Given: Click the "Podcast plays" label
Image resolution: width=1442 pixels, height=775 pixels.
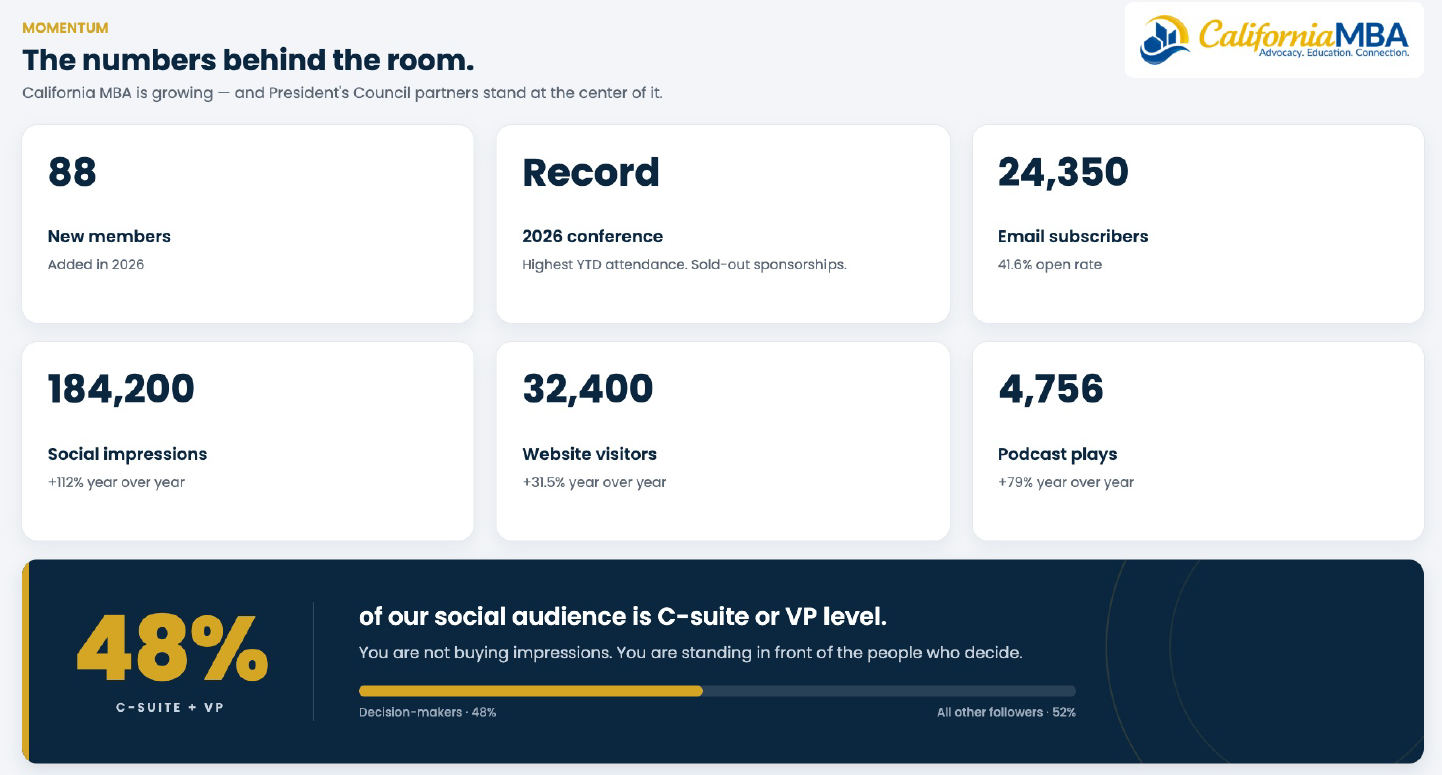Looking at the screenshot, I should point(1057,454).
